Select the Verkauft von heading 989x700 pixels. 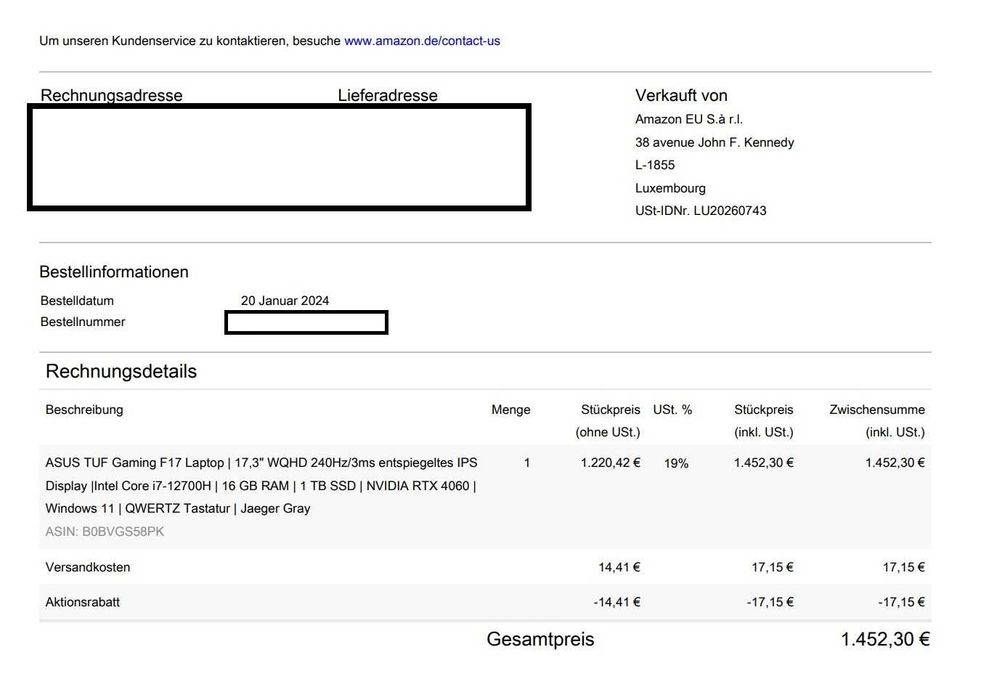tap(681, 96)
